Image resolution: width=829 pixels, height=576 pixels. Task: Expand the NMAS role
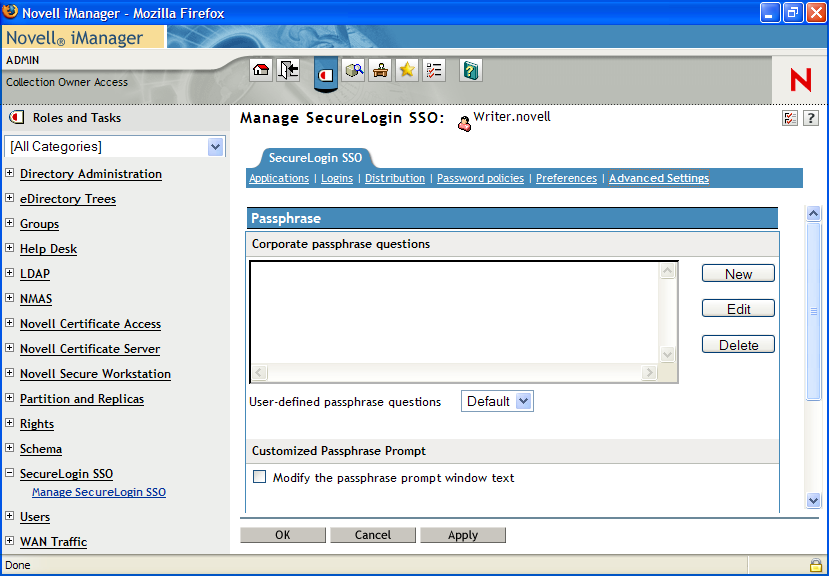click(x=10, y=297)
